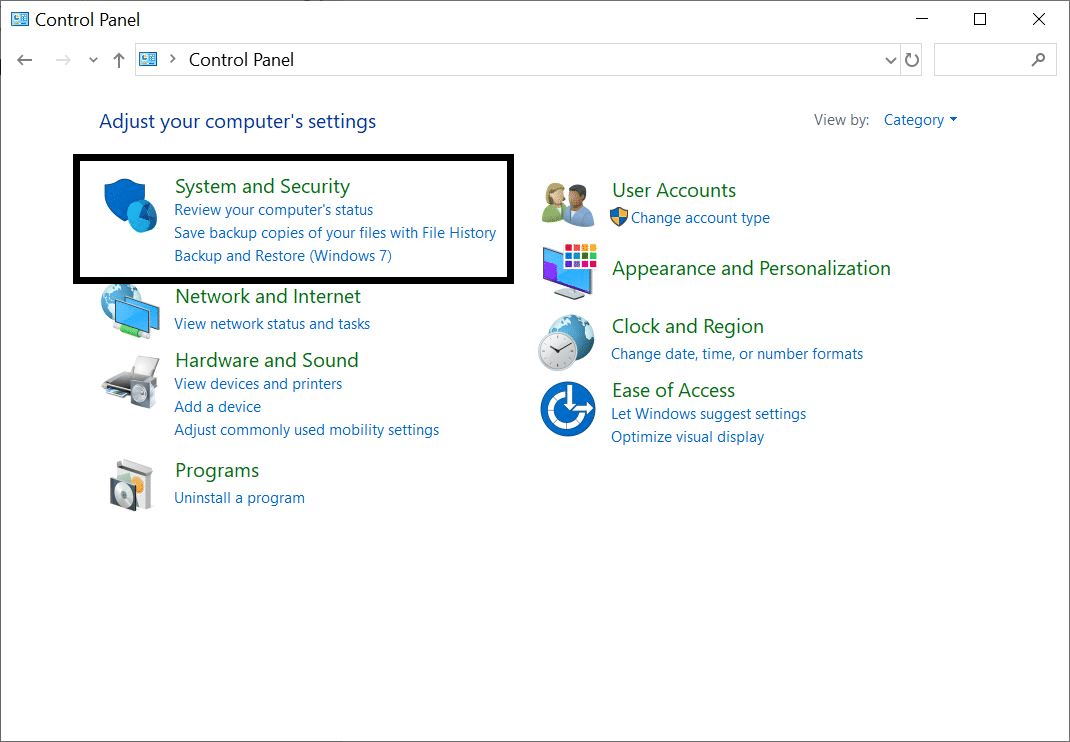
Task: Select Change account type
Action: tap(701, 217)
